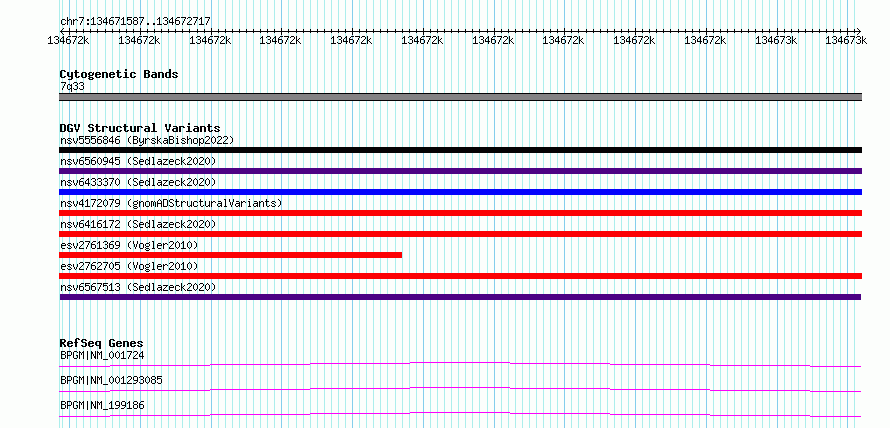Click the DGV Structural Variants track title

tap(140, 128)
